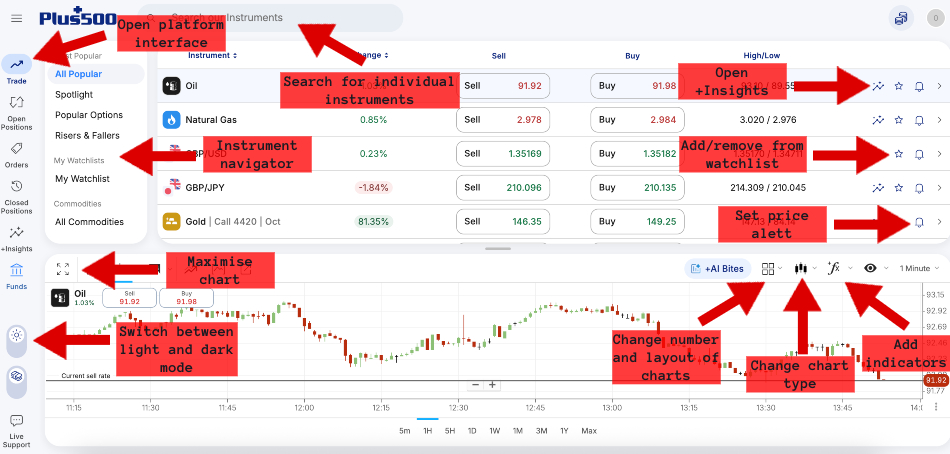Star GBP/JPY for the watchlist
This screenshot has height=454, width=950.
(899, 188)
